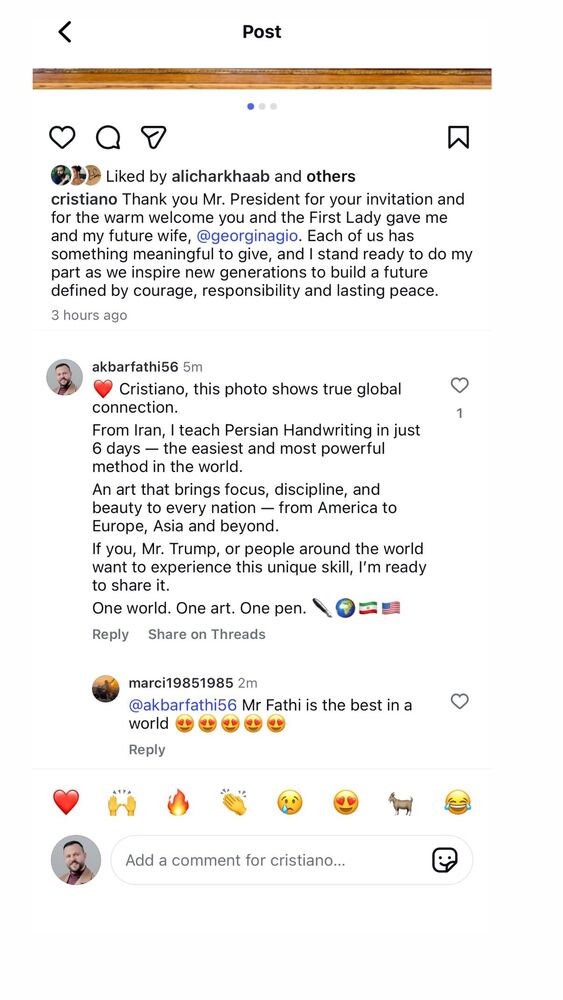This screenshot has width=563, height=1000.
Task: Insert clapping hands emoji reaction
Action: 234,802
